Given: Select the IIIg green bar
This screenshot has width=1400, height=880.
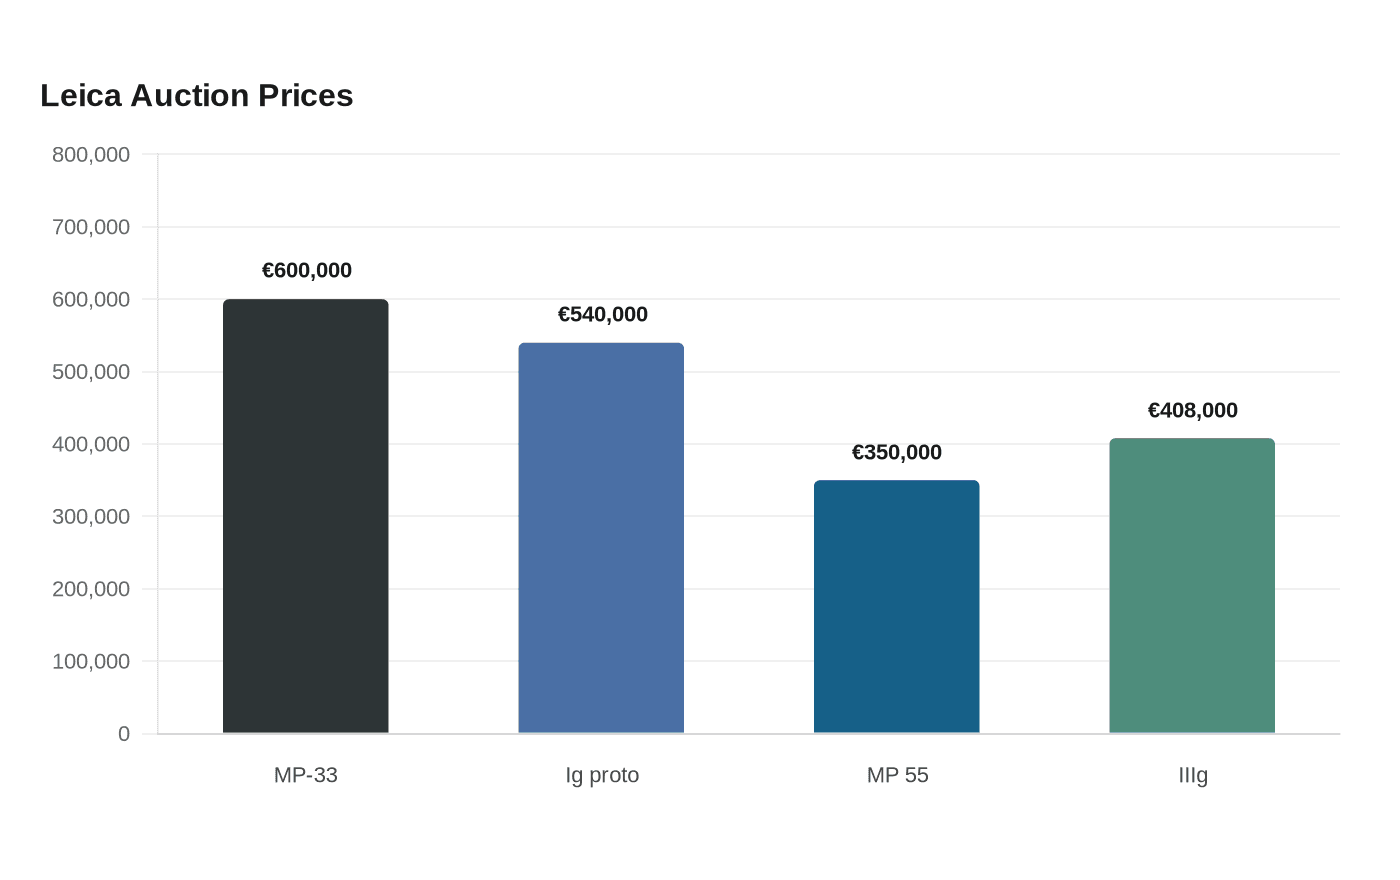Looking at the screenshot, I should (x=1192, y=586).
